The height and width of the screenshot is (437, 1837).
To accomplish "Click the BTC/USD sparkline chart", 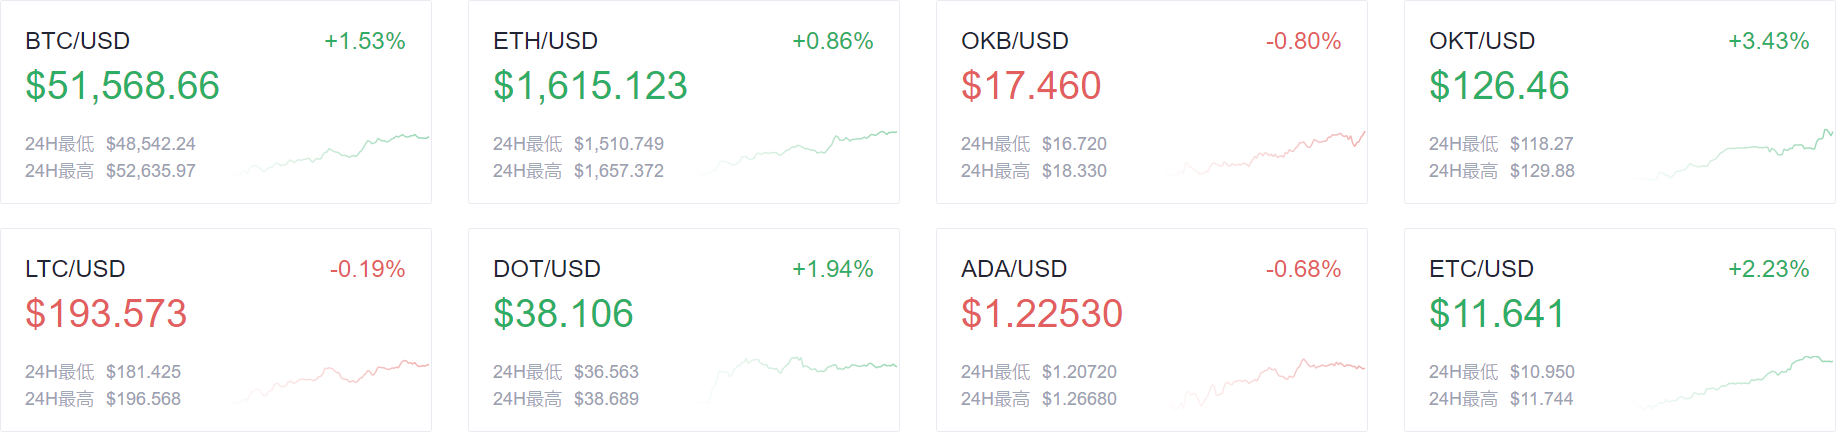I will pyautogui.click(x=330, y=153).
